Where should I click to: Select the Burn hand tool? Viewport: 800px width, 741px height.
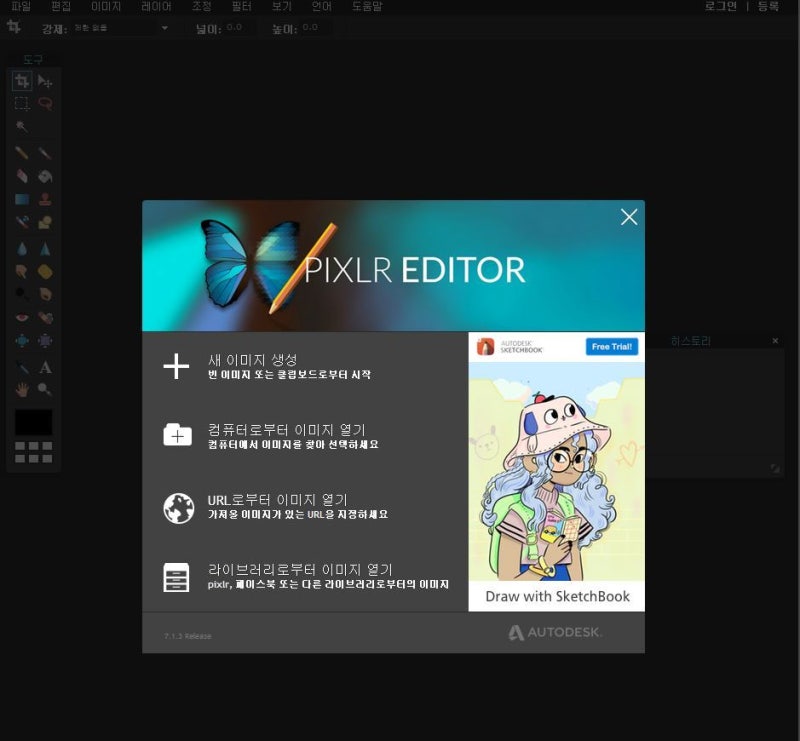pyautogui.click(x=45, y=294)
